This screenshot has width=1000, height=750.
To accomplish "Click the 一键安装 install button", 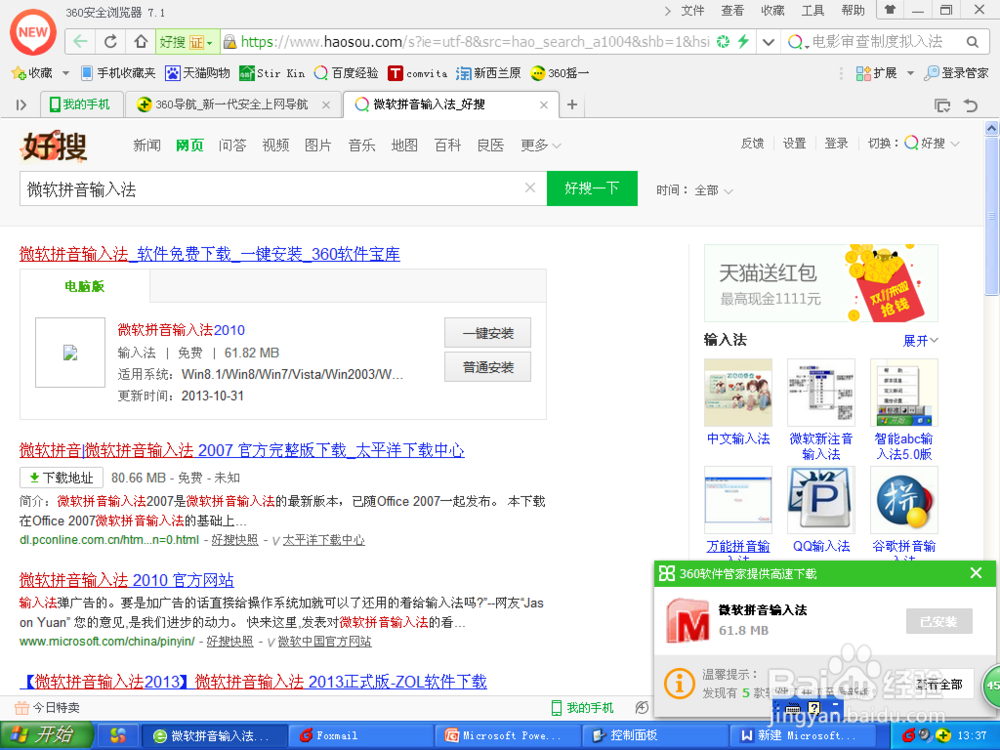I will [x=487, y=332].
